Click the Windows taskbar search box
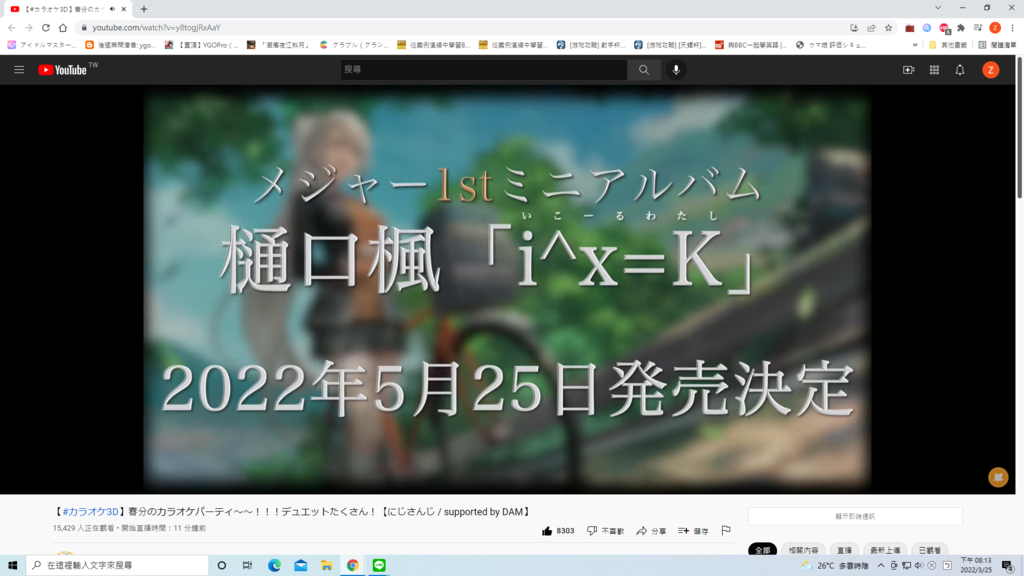The height and width of the screenshot is (576, 1024). pos(118,566)
